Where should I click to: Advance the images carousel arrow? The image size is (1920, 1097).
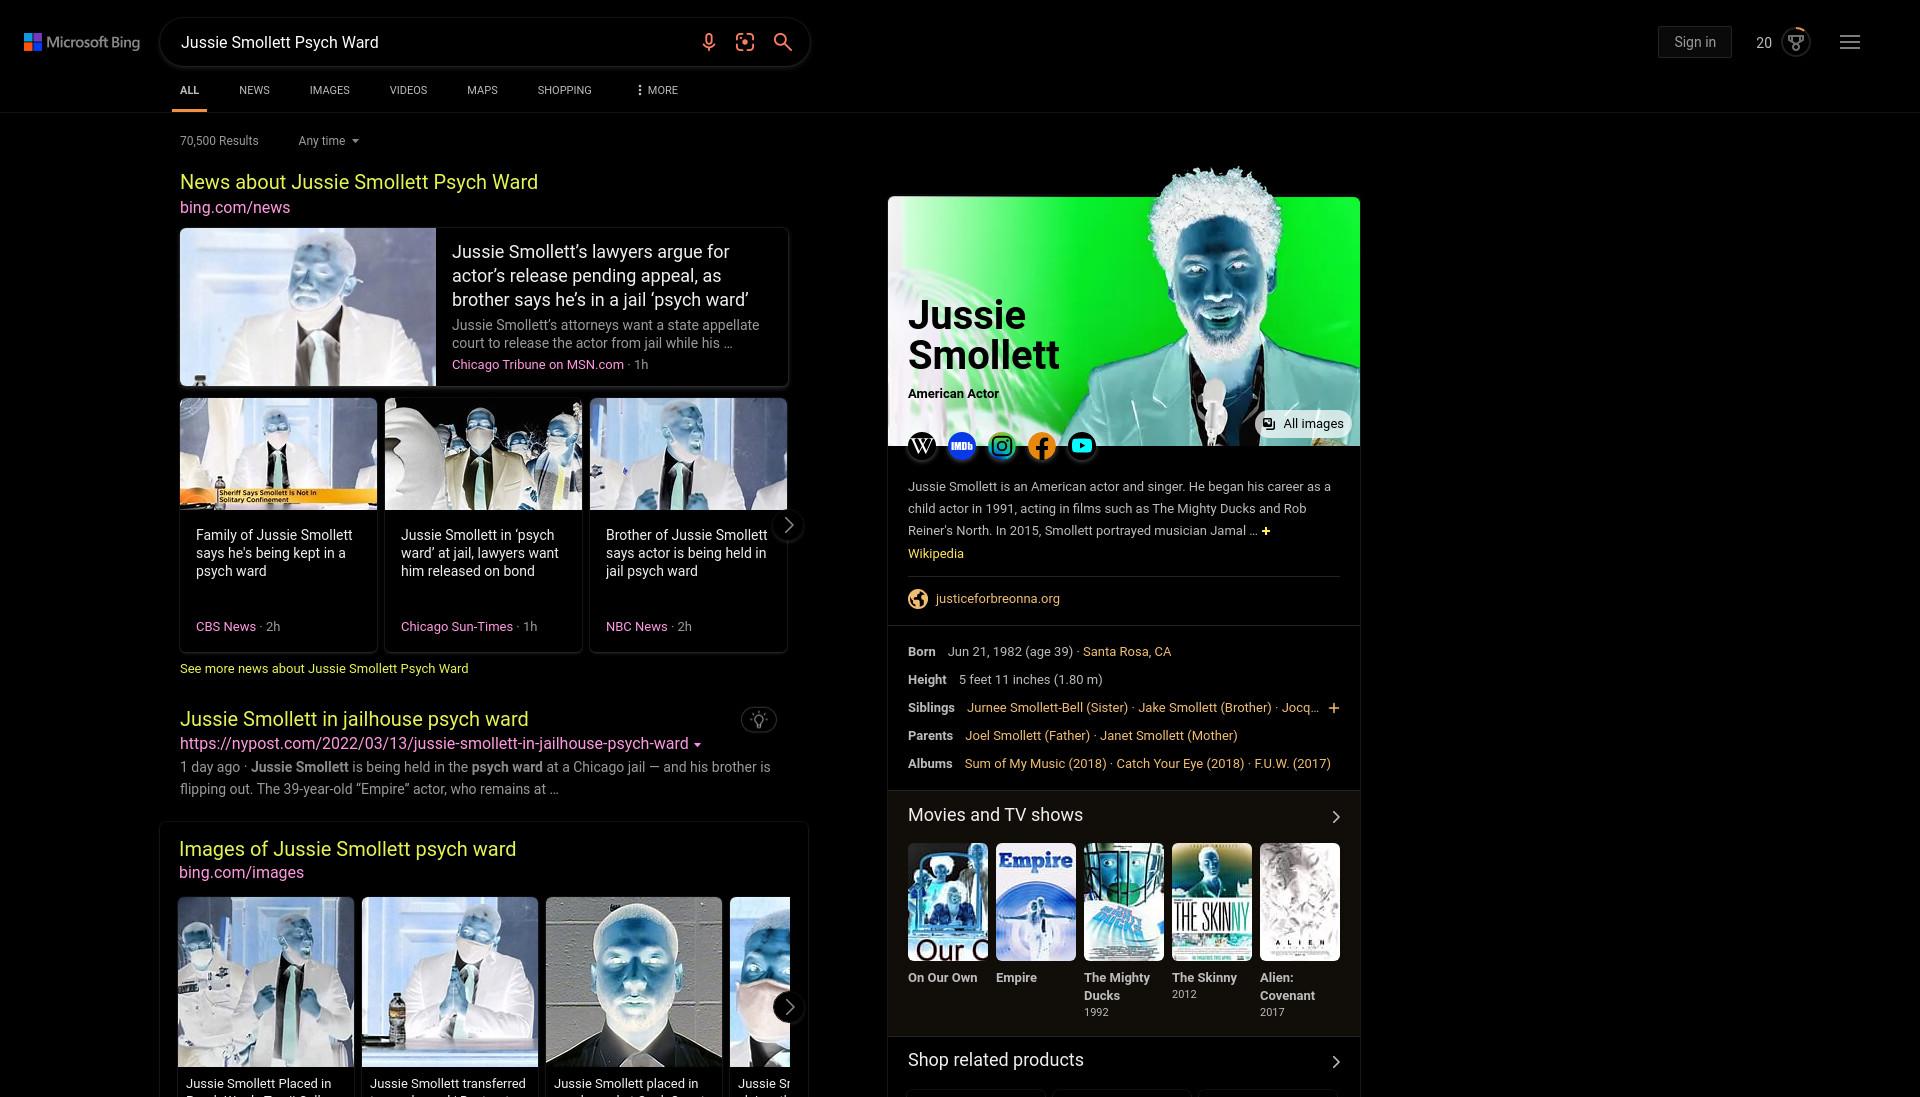pos(789,1007)
